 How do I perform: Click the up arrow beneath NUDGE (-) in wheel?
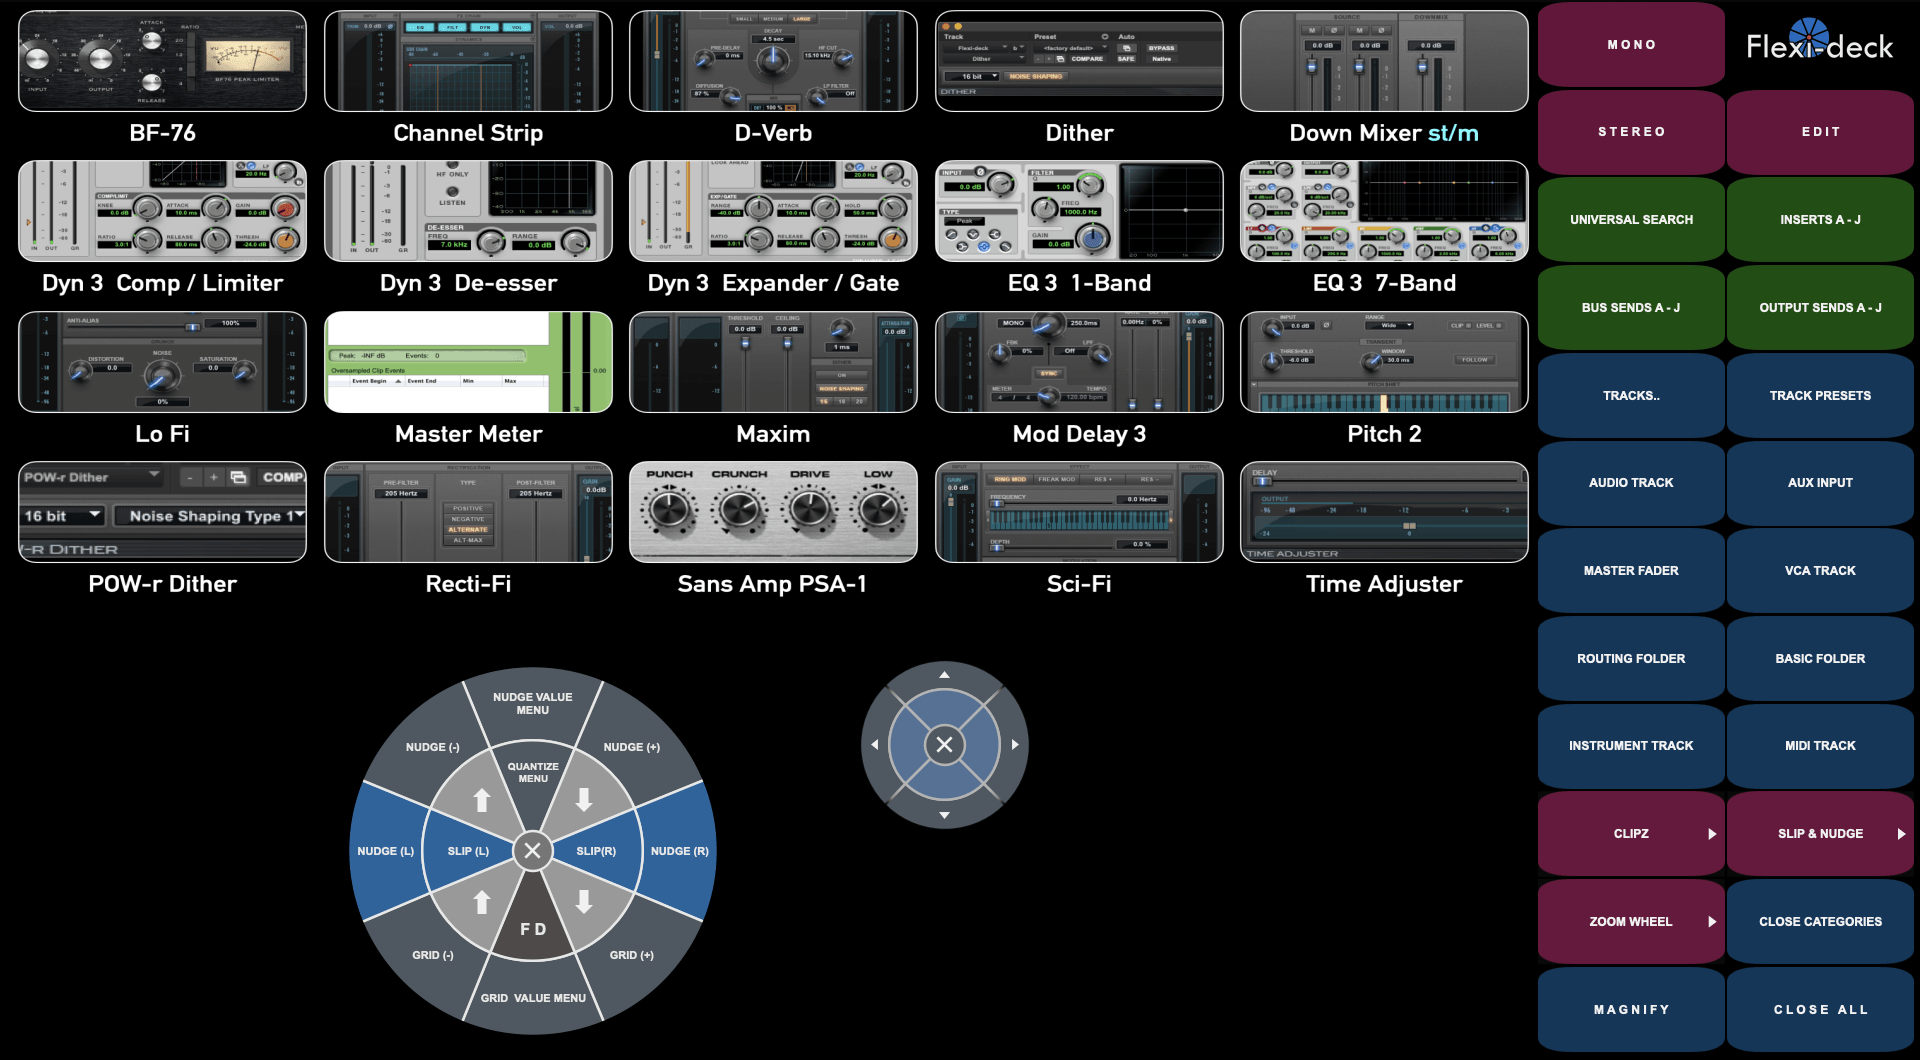[482, 800]
